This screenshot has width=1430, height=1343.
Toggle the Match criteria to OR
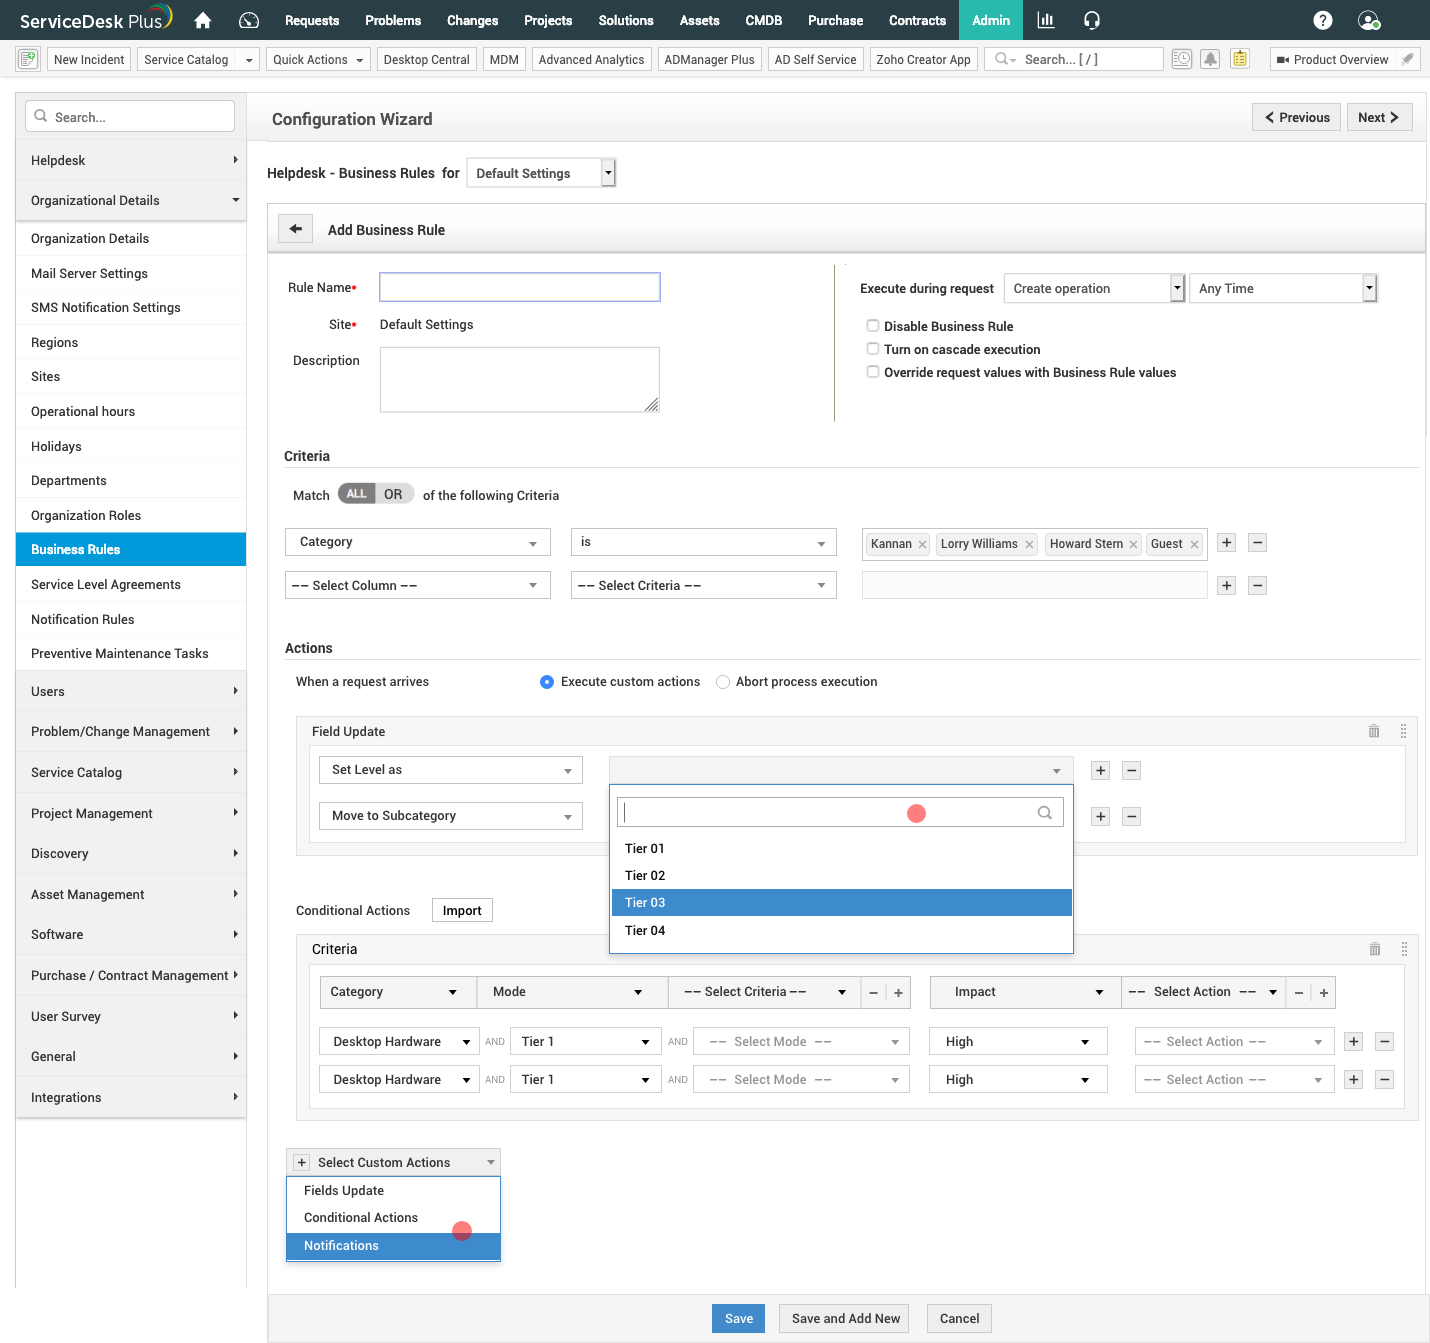394,493
